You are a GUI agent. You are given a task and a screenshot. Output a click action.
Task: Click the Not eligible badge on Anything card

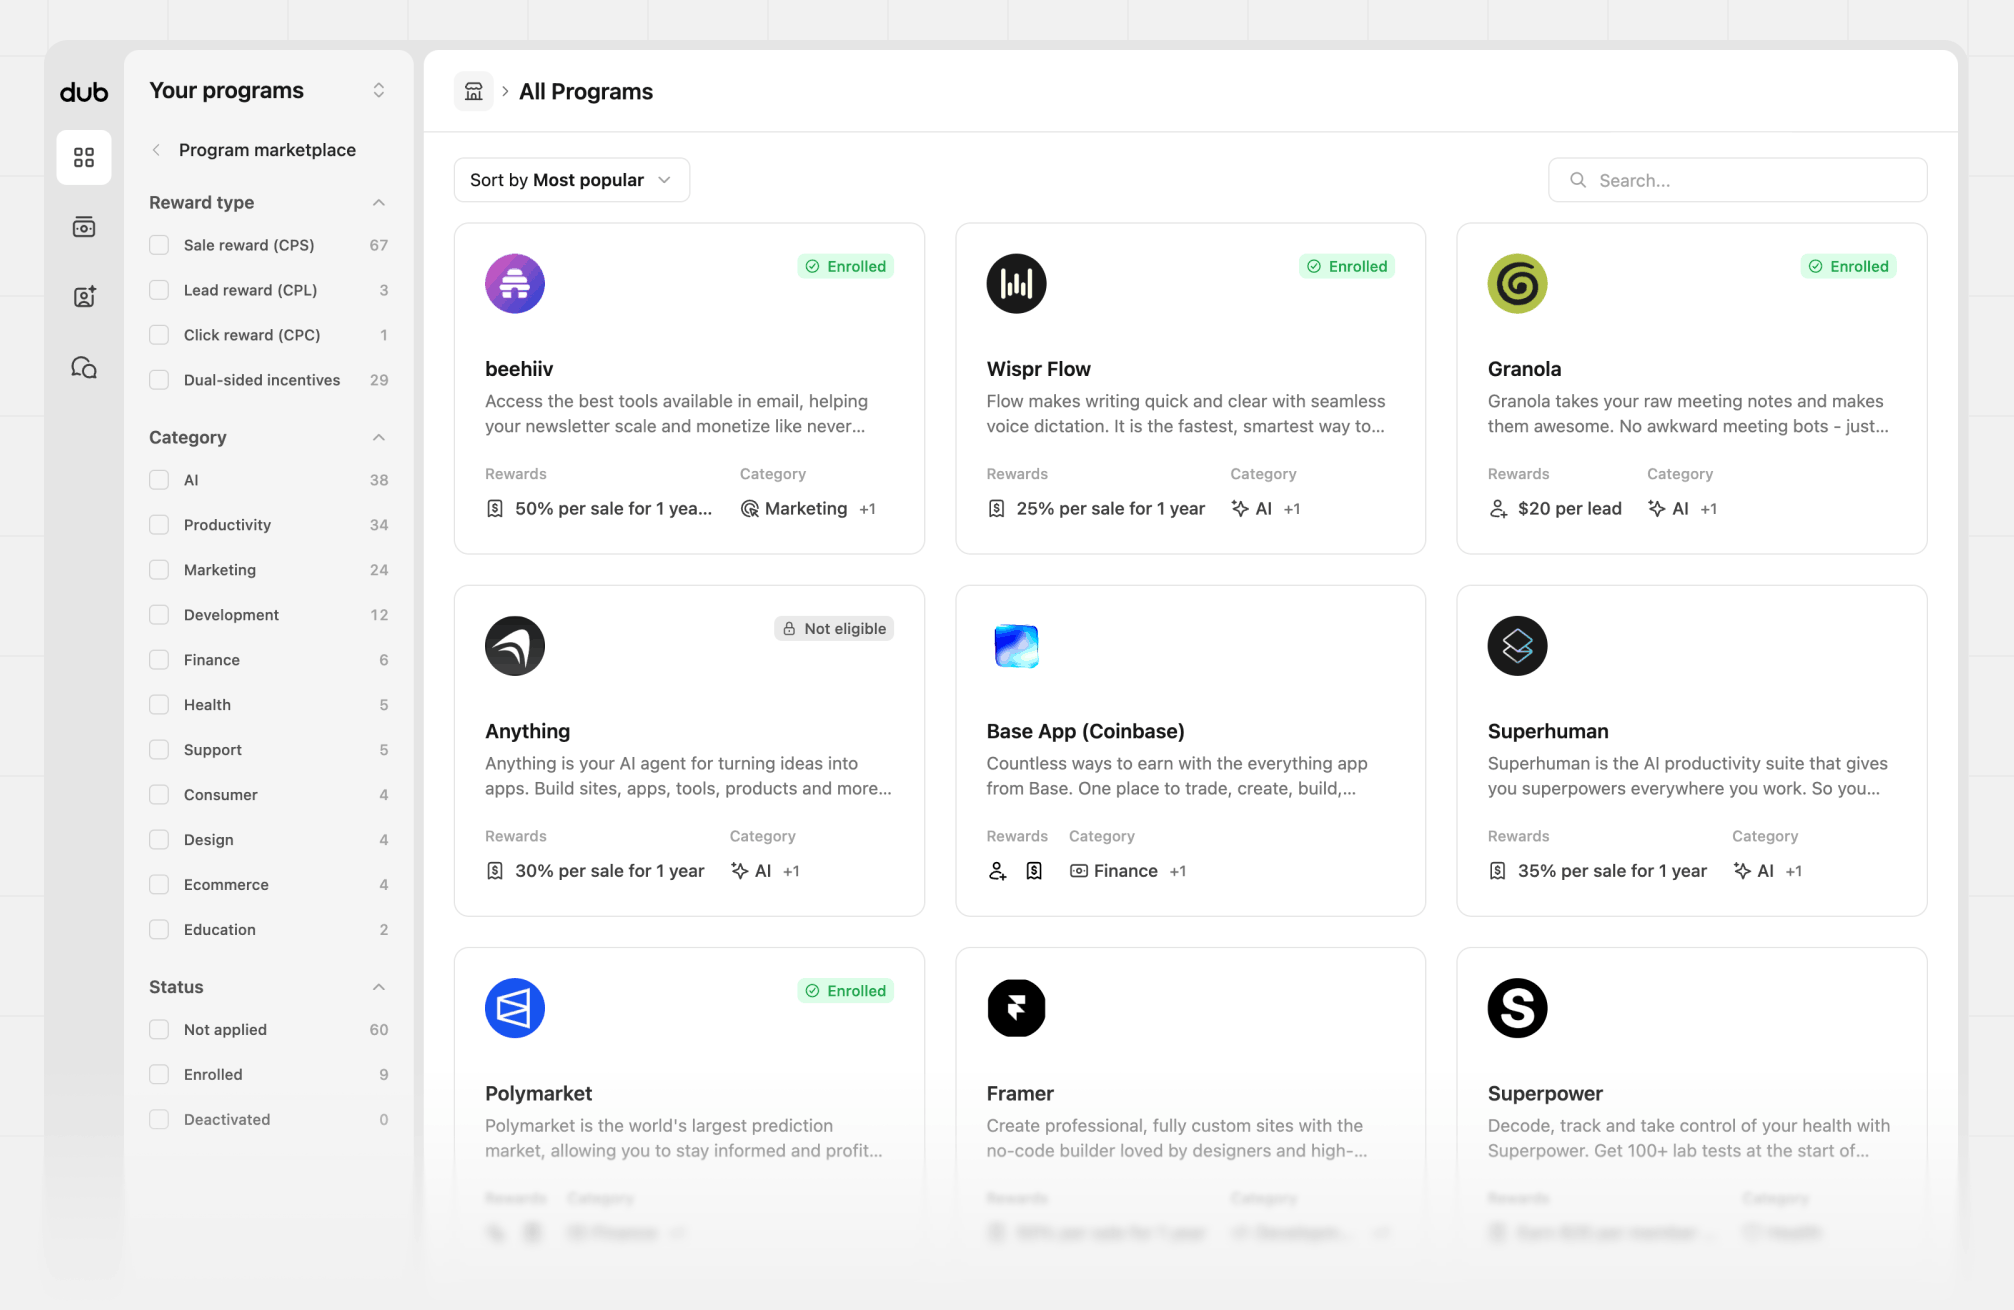[x=834, y=628]
